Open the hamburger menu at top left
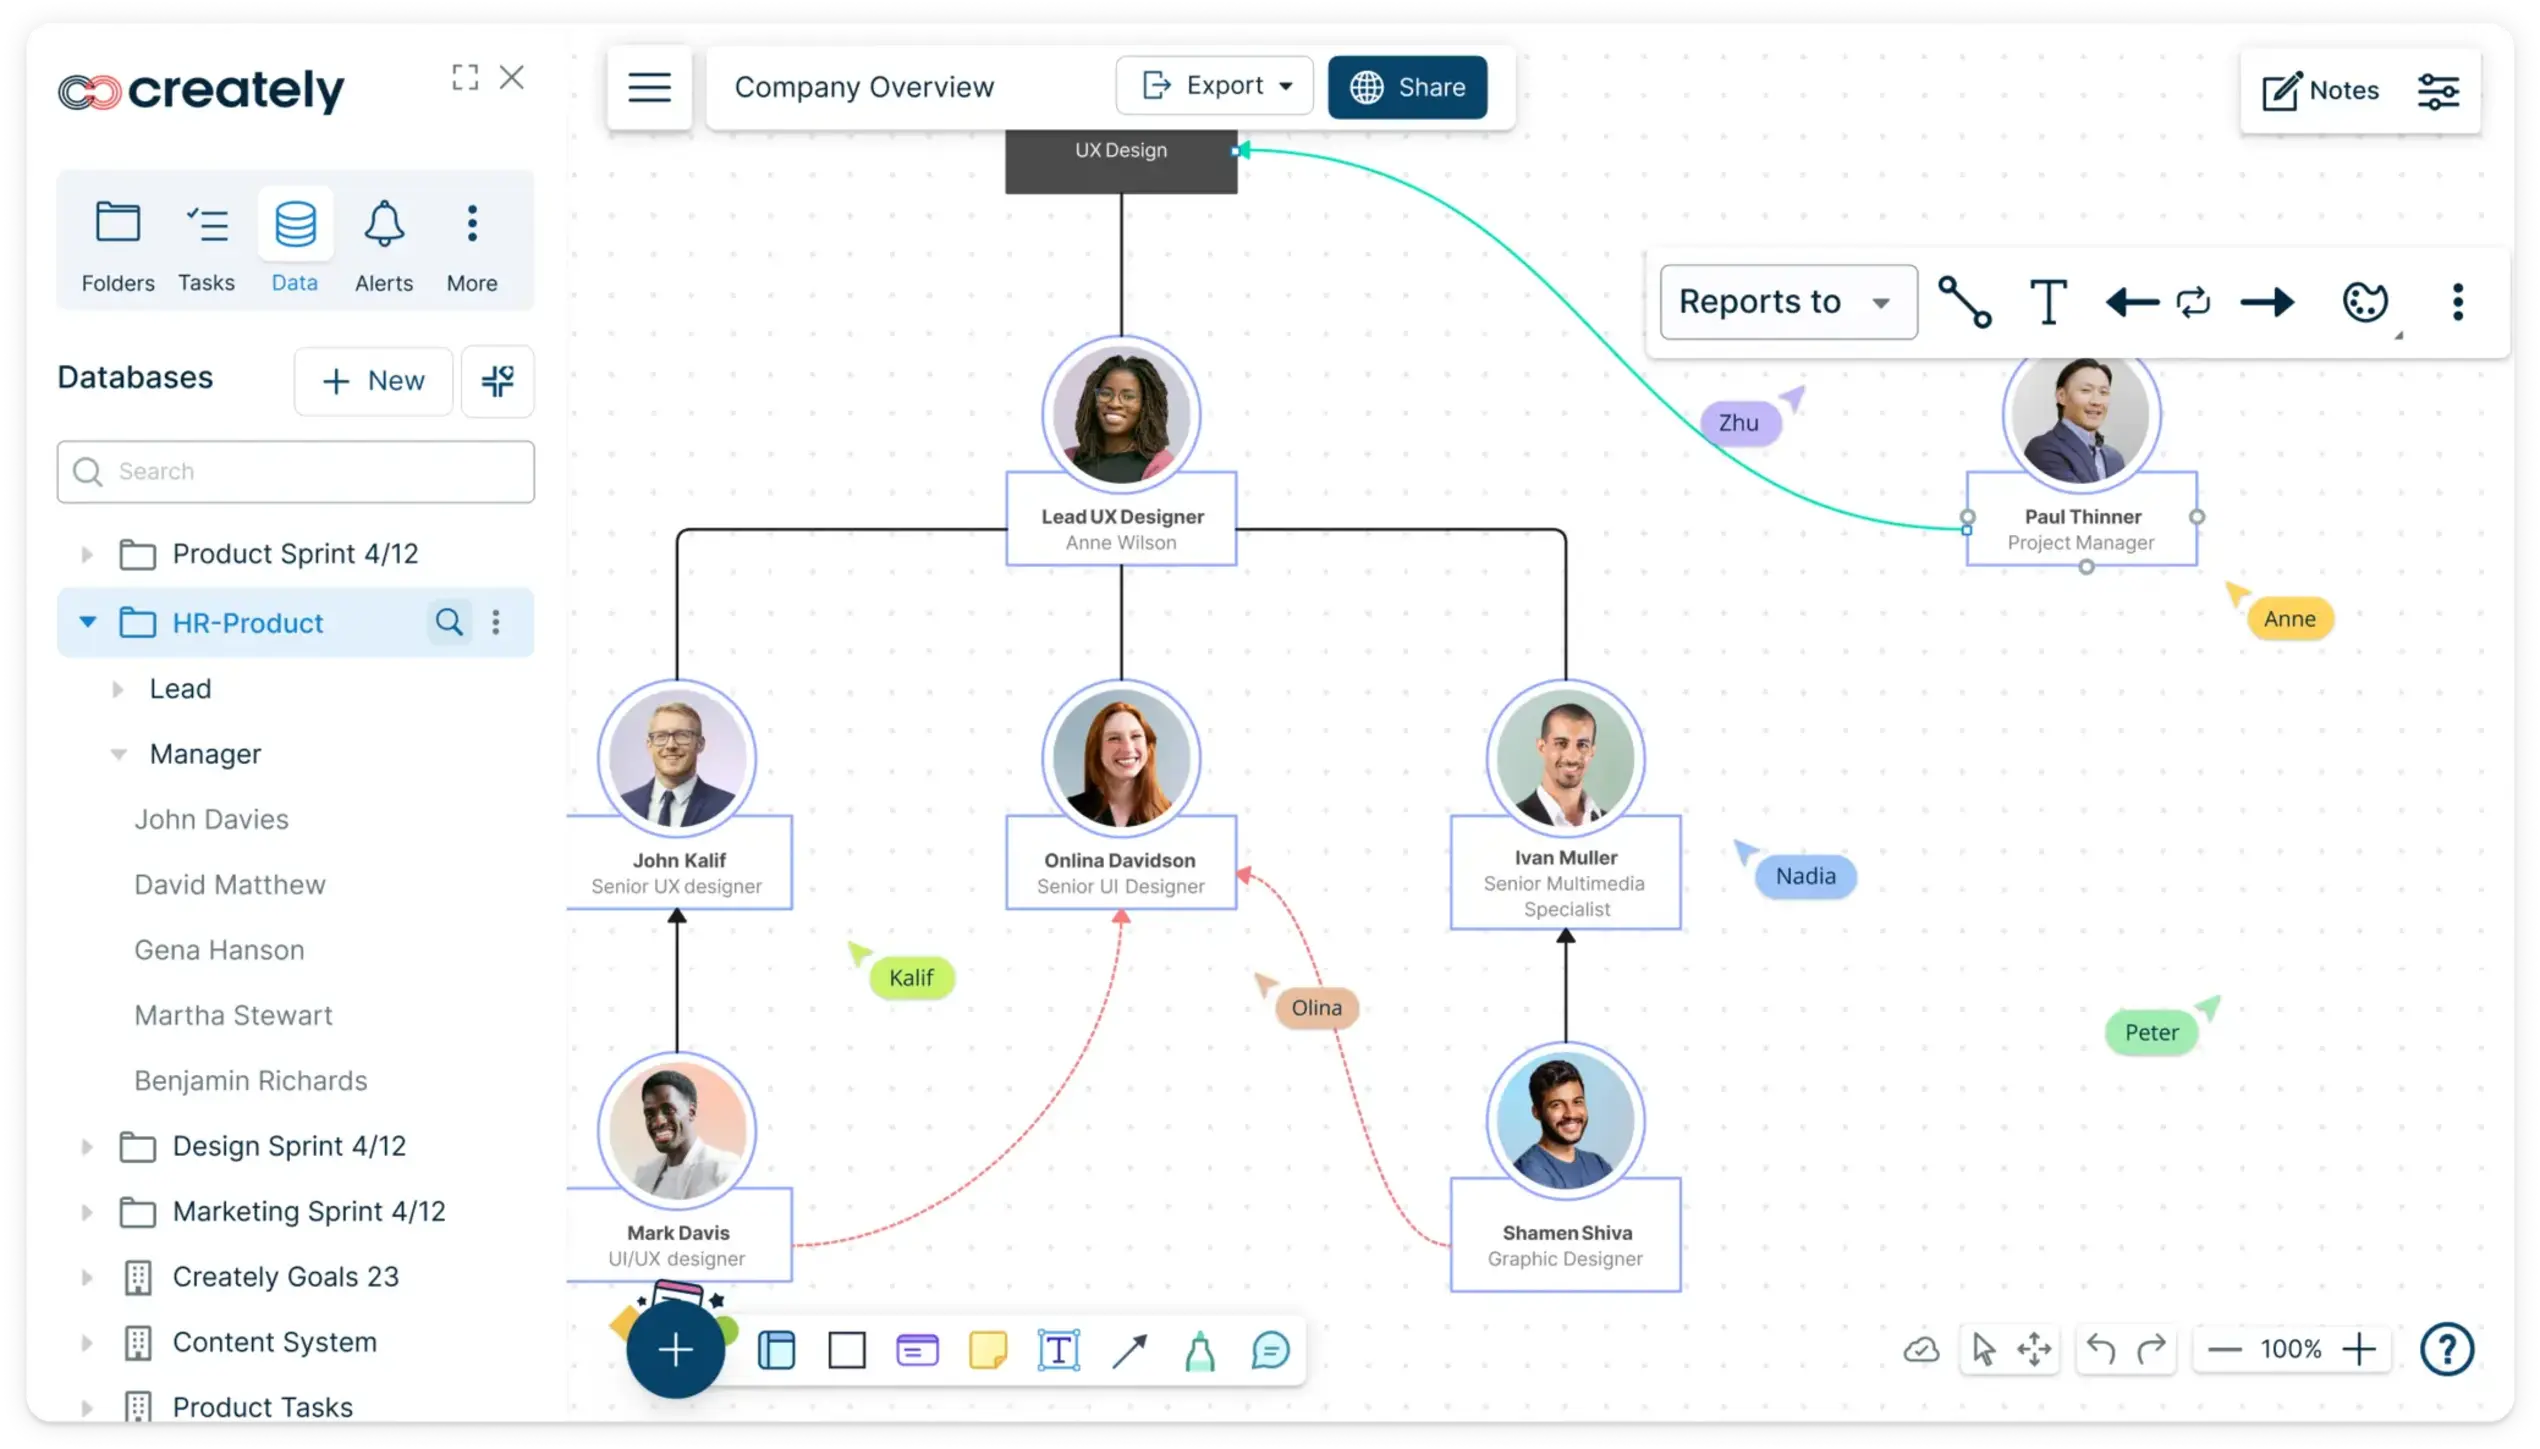Viewport: 2540px width, 1449px height. (x=649, y=85)
